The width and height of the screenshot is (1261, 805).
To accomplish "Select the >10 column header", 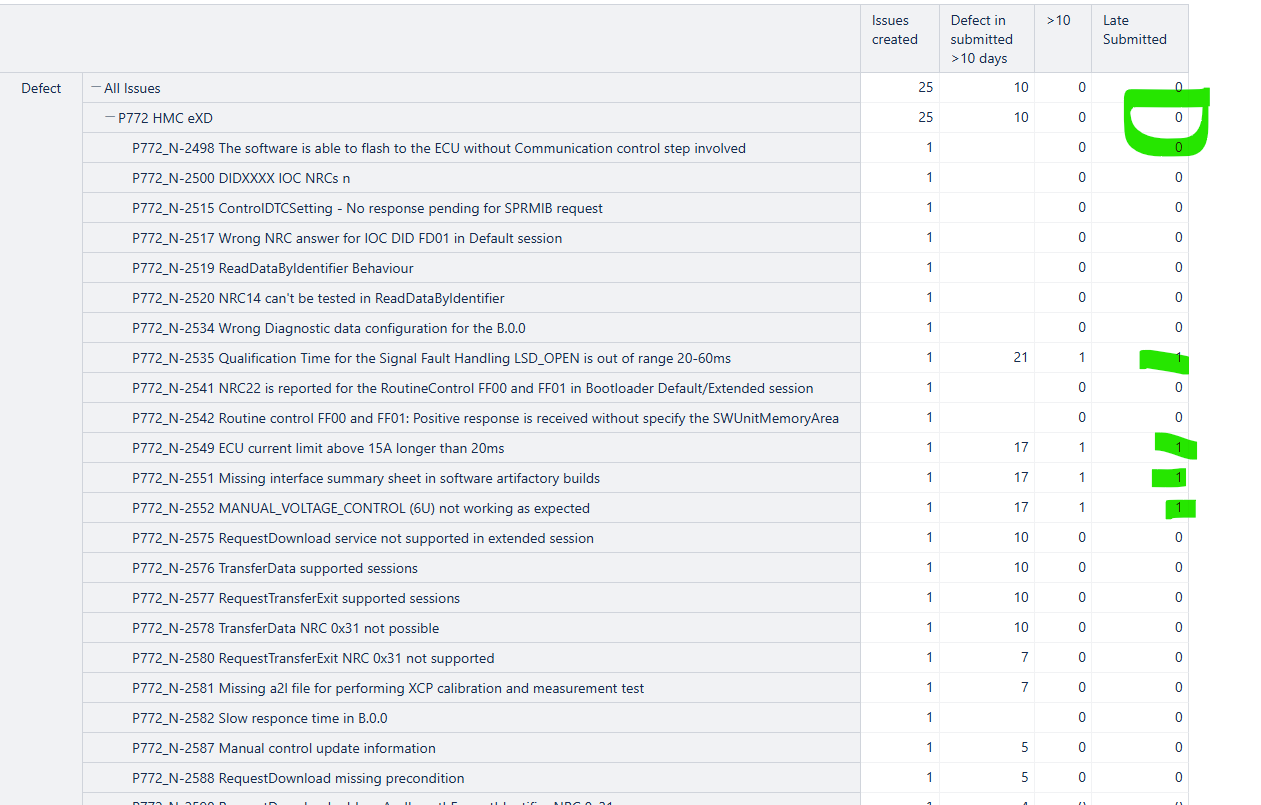I will coord(1058,20).
